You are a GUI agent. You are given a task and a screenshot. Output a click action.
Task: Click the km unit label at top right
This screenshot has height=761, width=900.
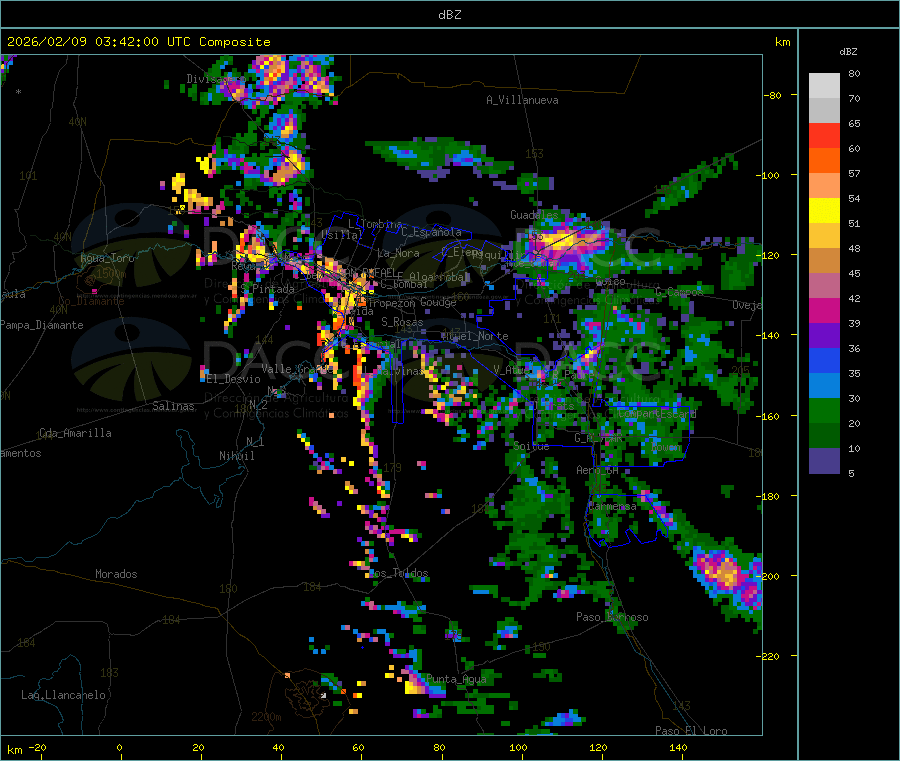(x=782, y=42)
